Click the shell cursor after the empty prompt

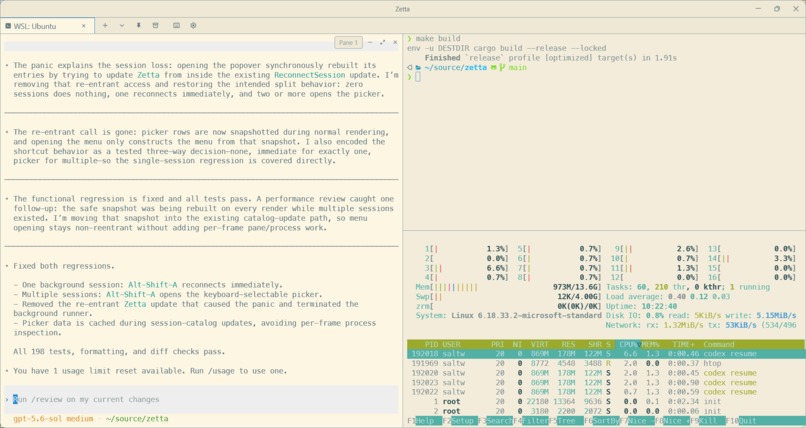pos(418,77)
